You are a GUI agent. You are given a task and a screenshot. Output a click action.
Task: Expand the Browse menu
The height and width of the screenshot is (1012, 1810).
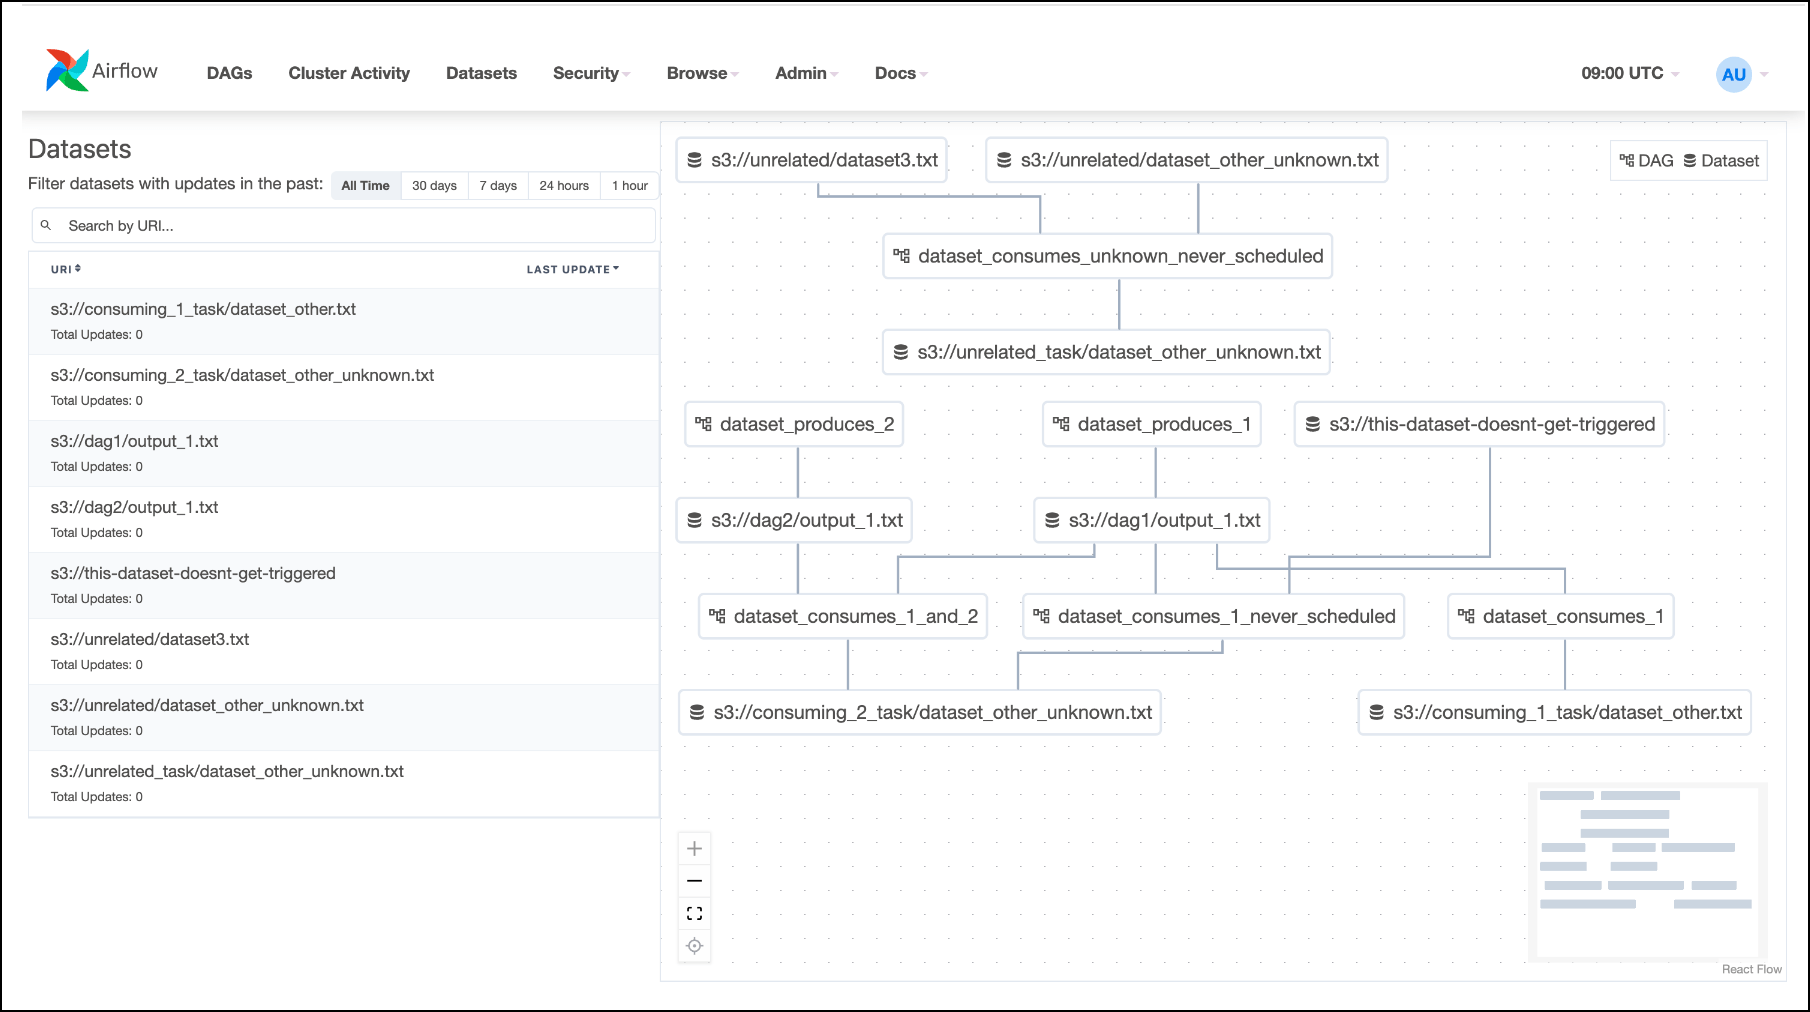tap(702, 73)
